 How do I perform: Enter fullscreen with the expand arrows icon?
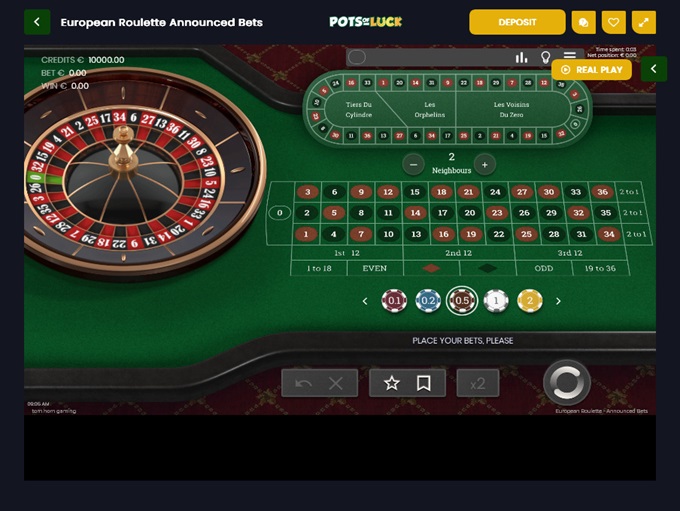click(644, 22)
